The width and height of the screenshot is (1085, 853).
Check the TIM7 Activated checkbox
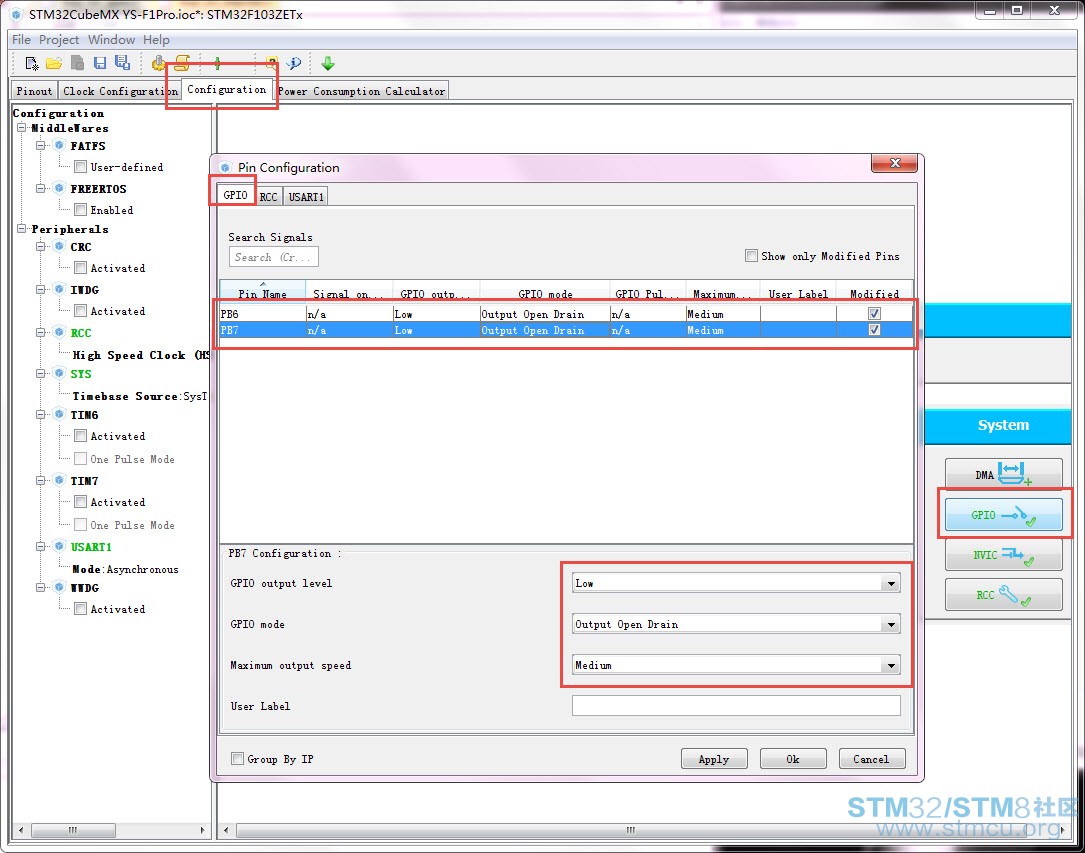(x=81, y=502)
